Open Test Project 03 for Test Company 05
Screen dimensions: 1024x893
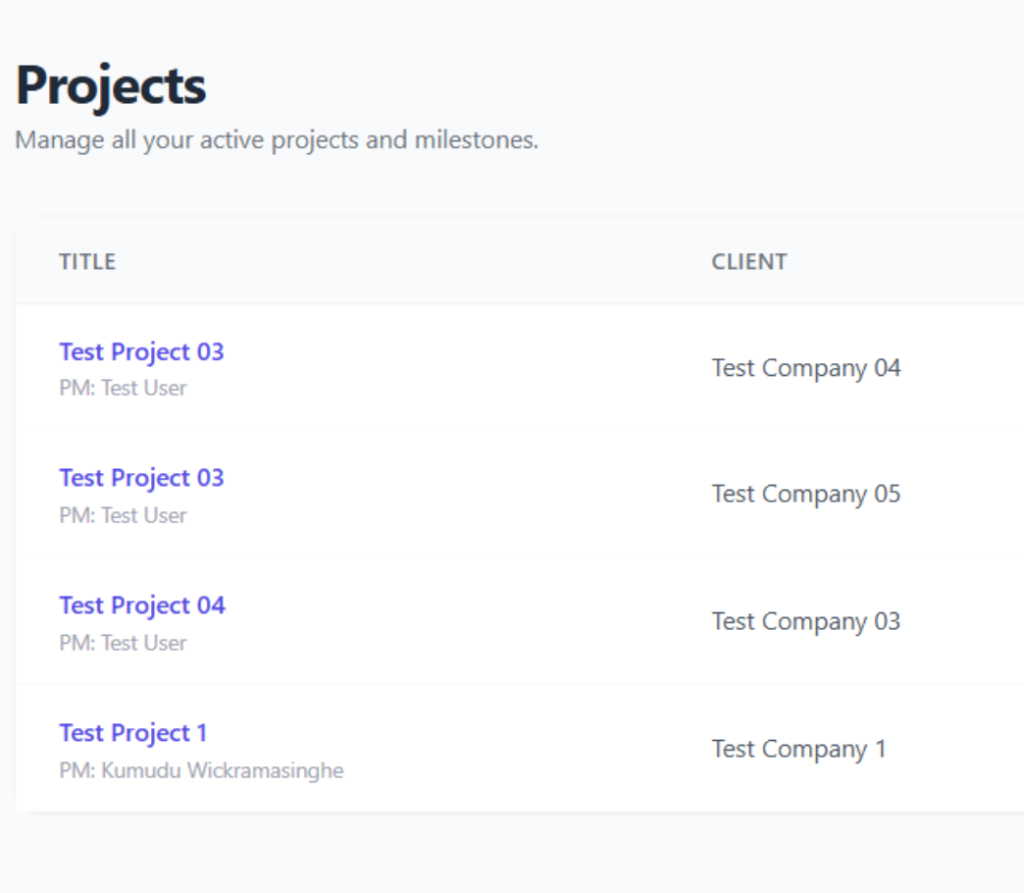pyautogui.click(x=141, y=478)
